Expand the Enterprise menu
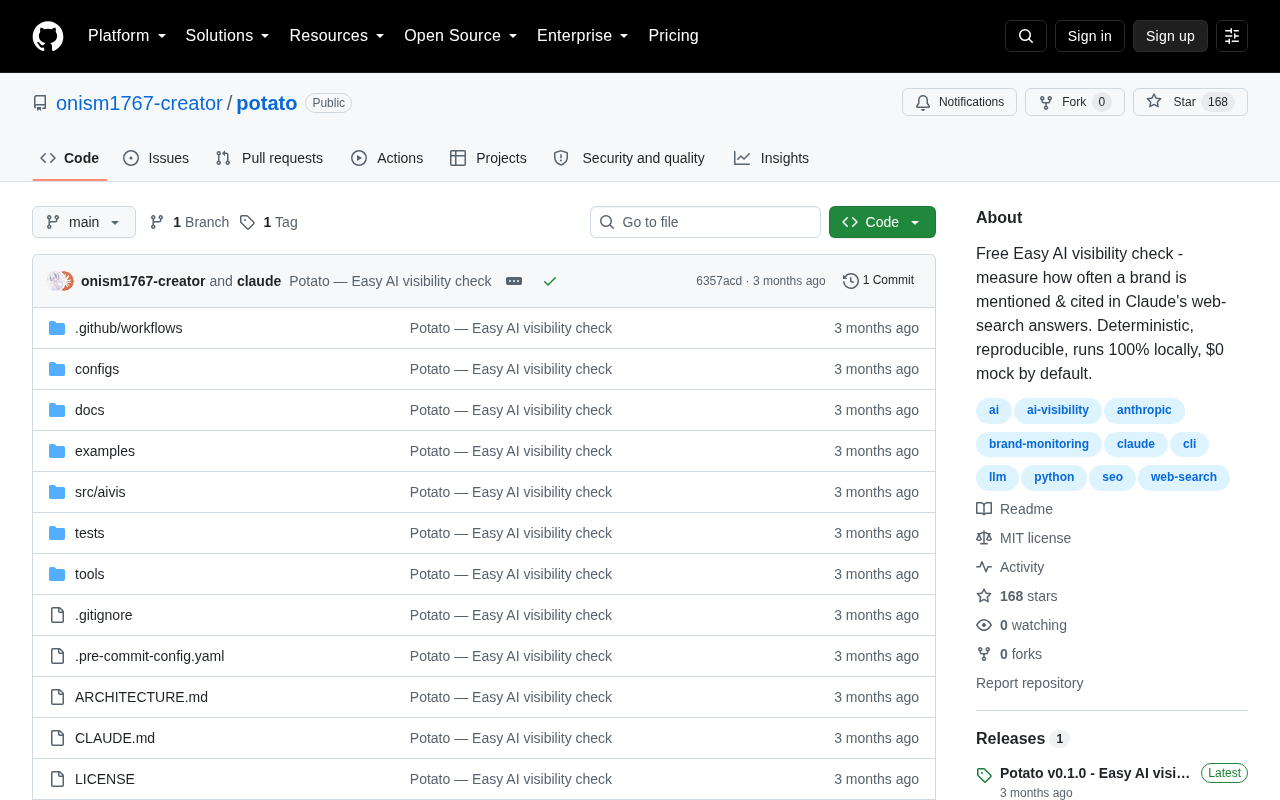The width and height of the screenshot is (1280, 800). [x=583, y=36]
